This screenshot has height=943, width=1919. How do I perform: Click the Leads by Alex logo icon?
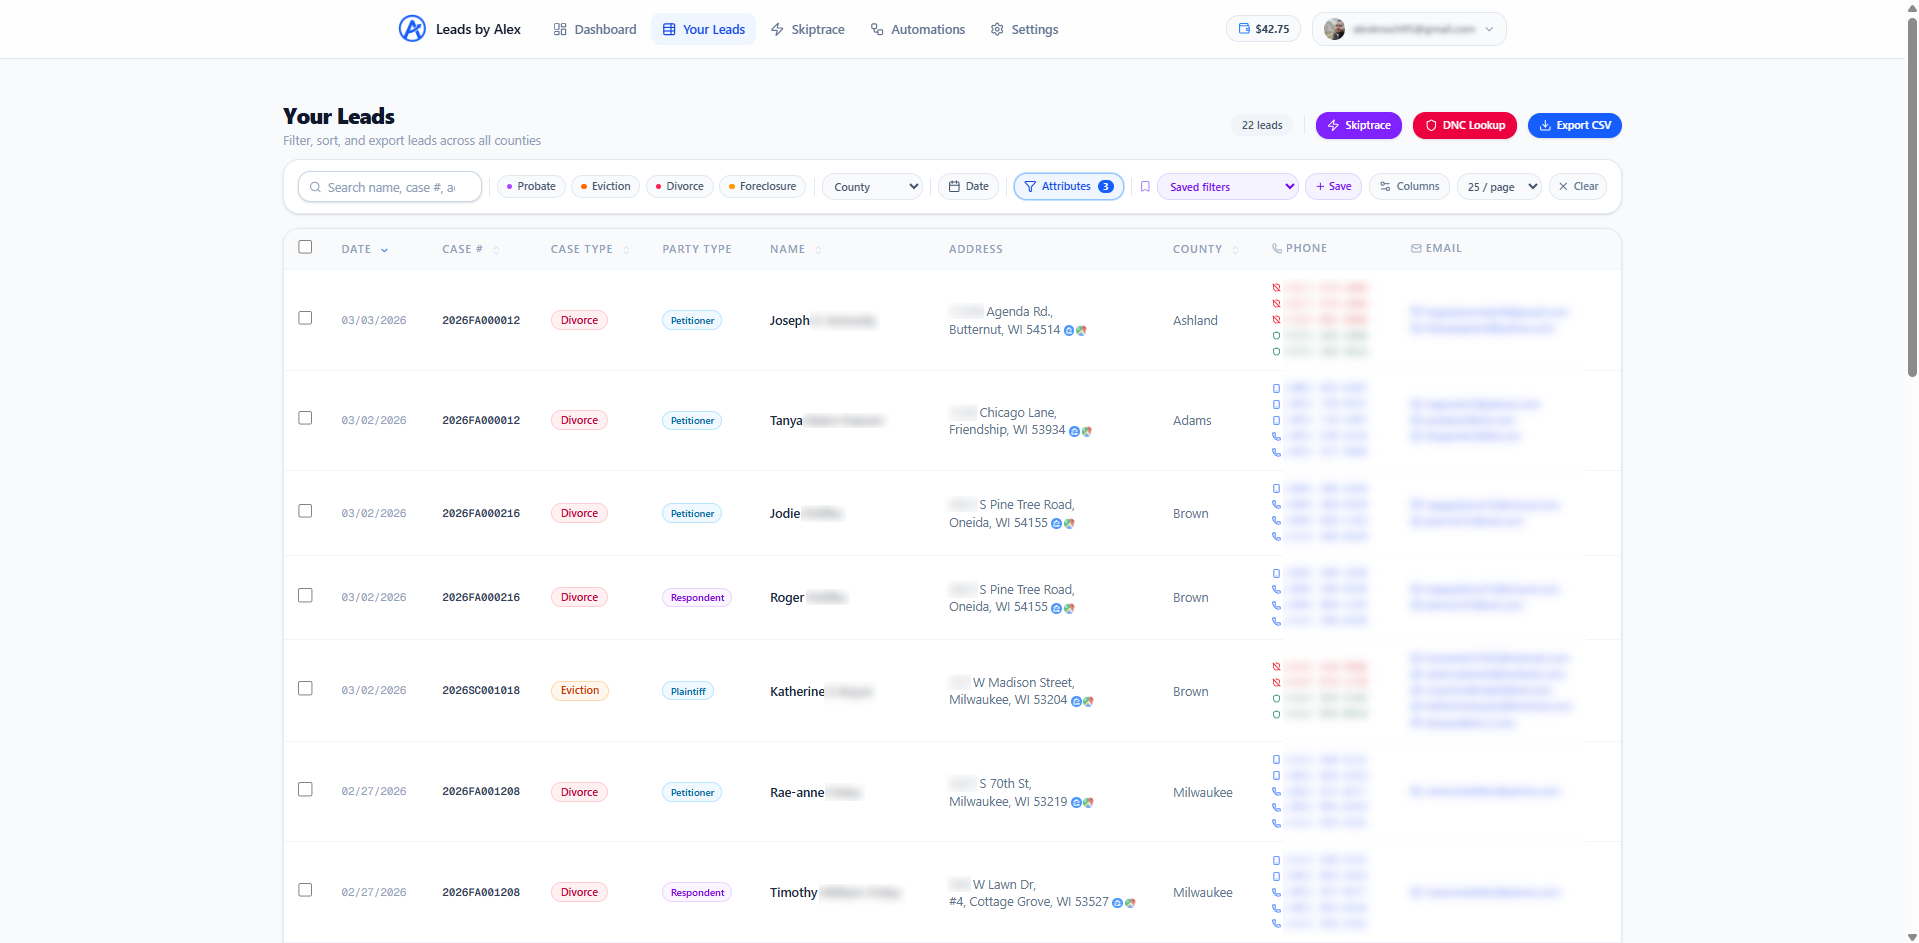coord(412,29)
